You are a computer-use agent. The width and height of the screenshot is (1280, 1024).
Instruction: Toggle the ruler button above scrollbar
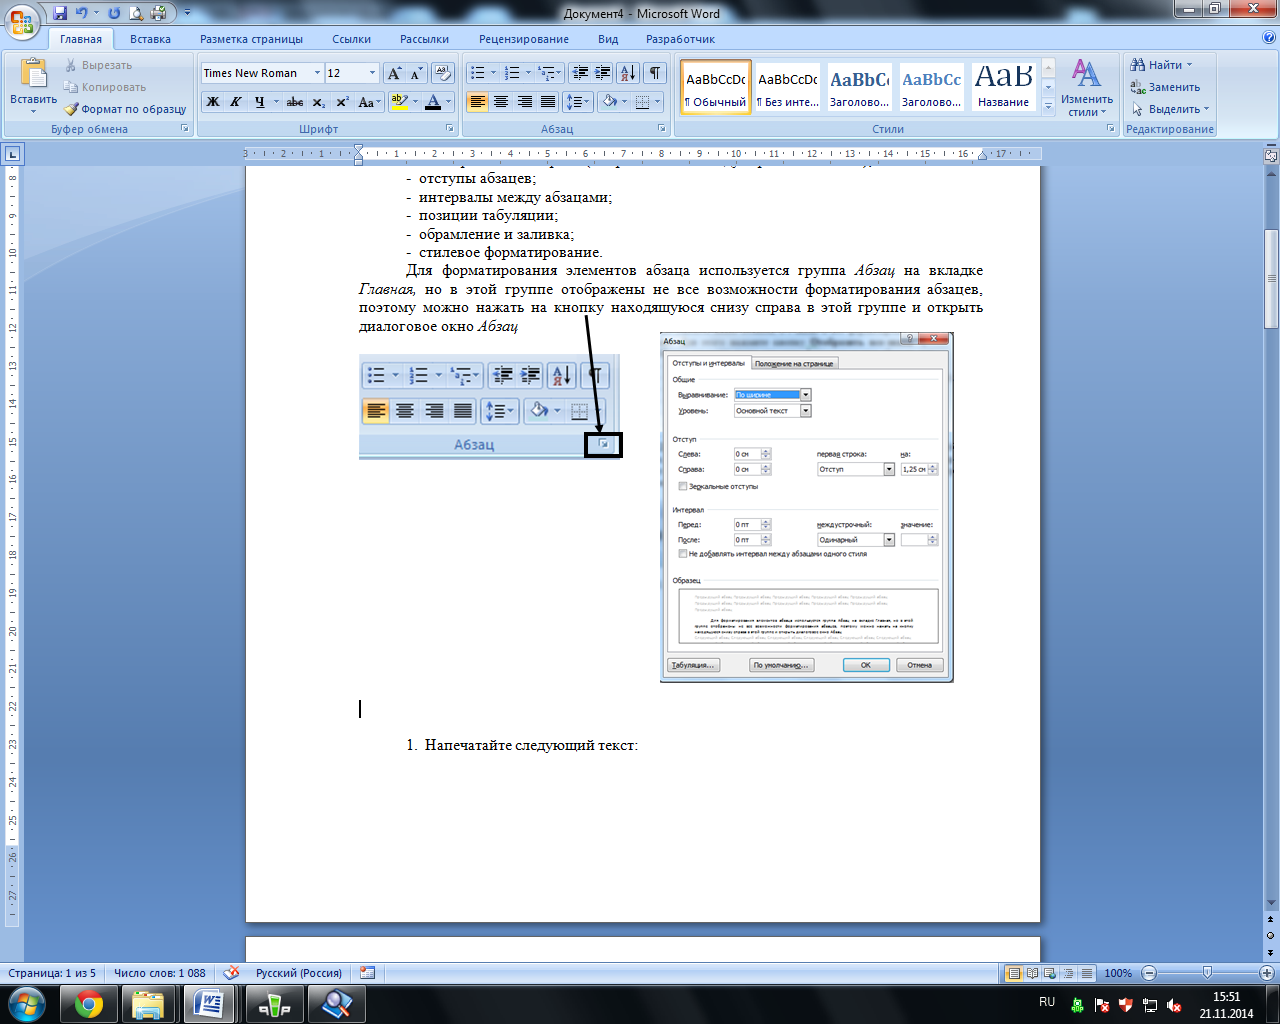pos(1271,155)
